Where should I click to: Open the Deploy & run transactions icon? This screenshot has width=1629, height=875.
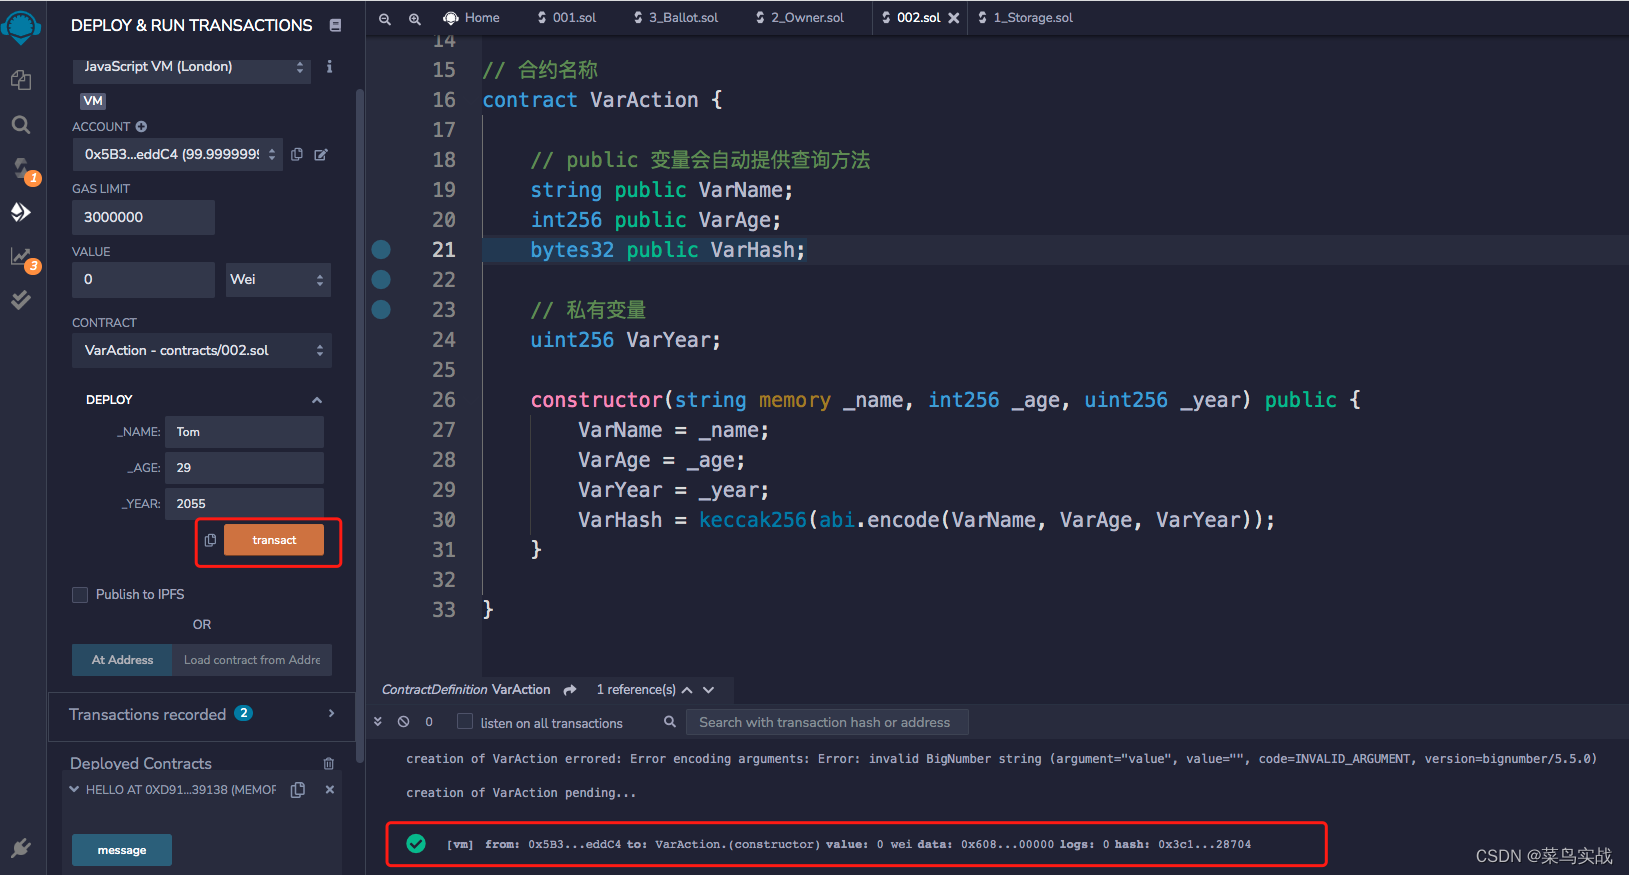click(21, 212)
